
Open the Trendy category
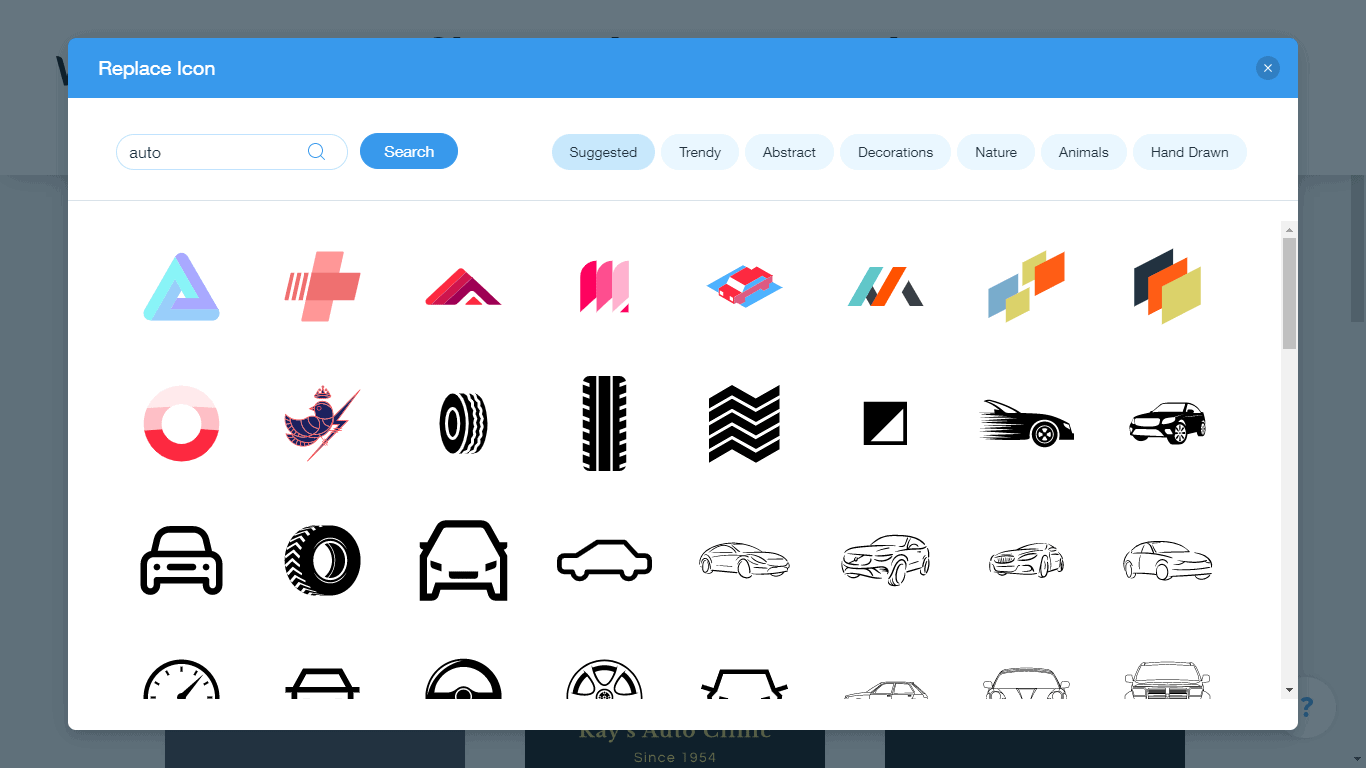click(700, 152)
